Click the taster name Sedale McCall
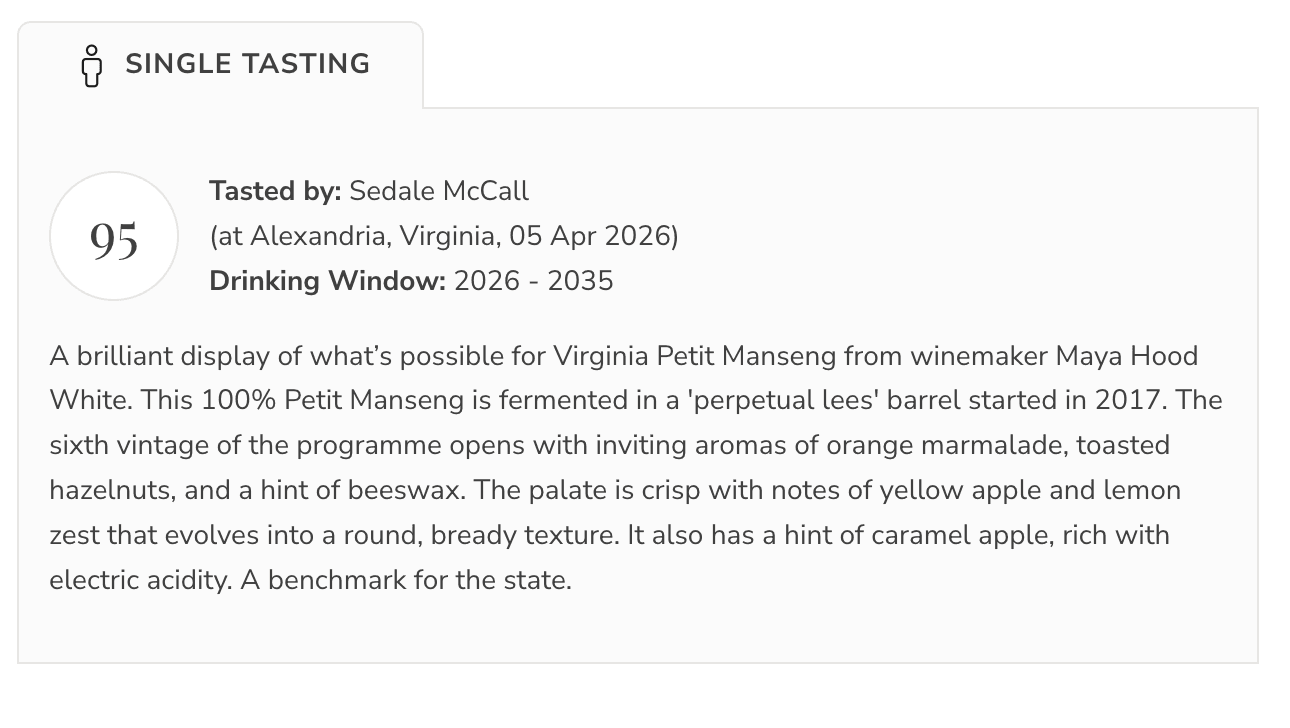 [x=439, y=191]
